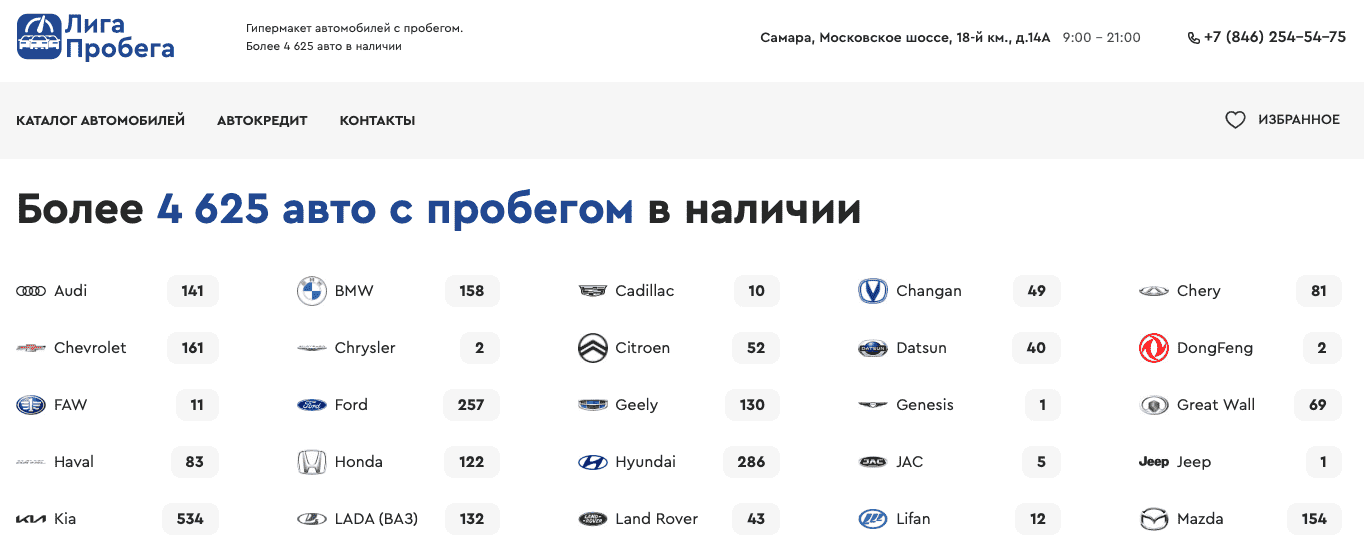
Task: Call phone number +7 (846) 254-54-75
Action: 1275,37
